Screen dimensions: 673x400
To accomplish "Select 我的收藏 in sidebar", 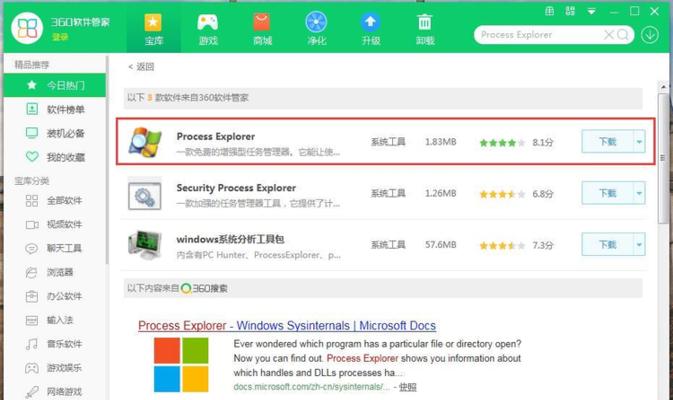I will pos(55,157).
